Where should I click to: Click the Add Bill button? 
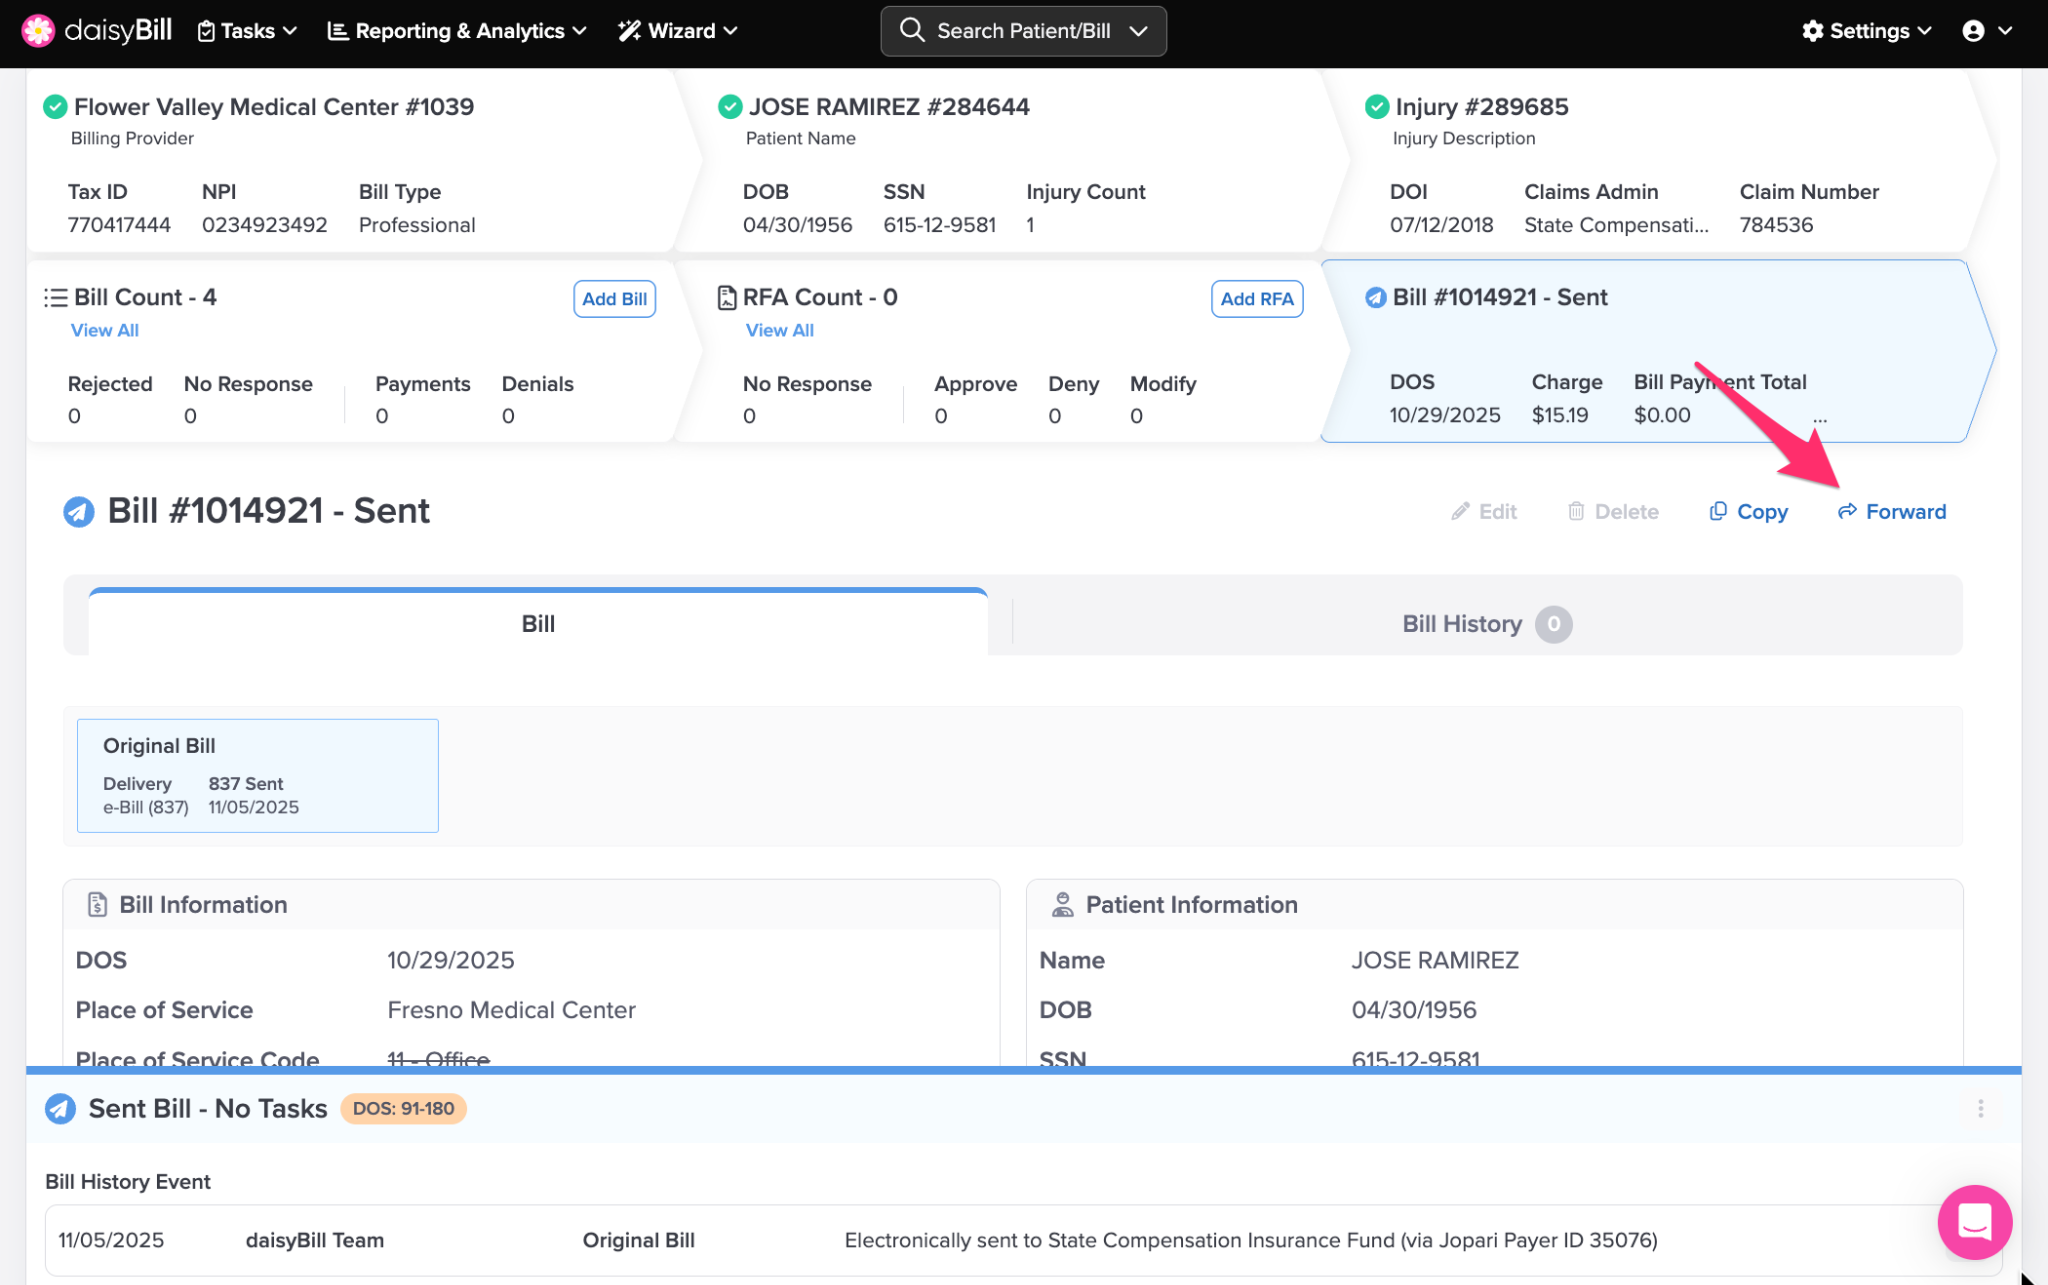pos(614,298)
